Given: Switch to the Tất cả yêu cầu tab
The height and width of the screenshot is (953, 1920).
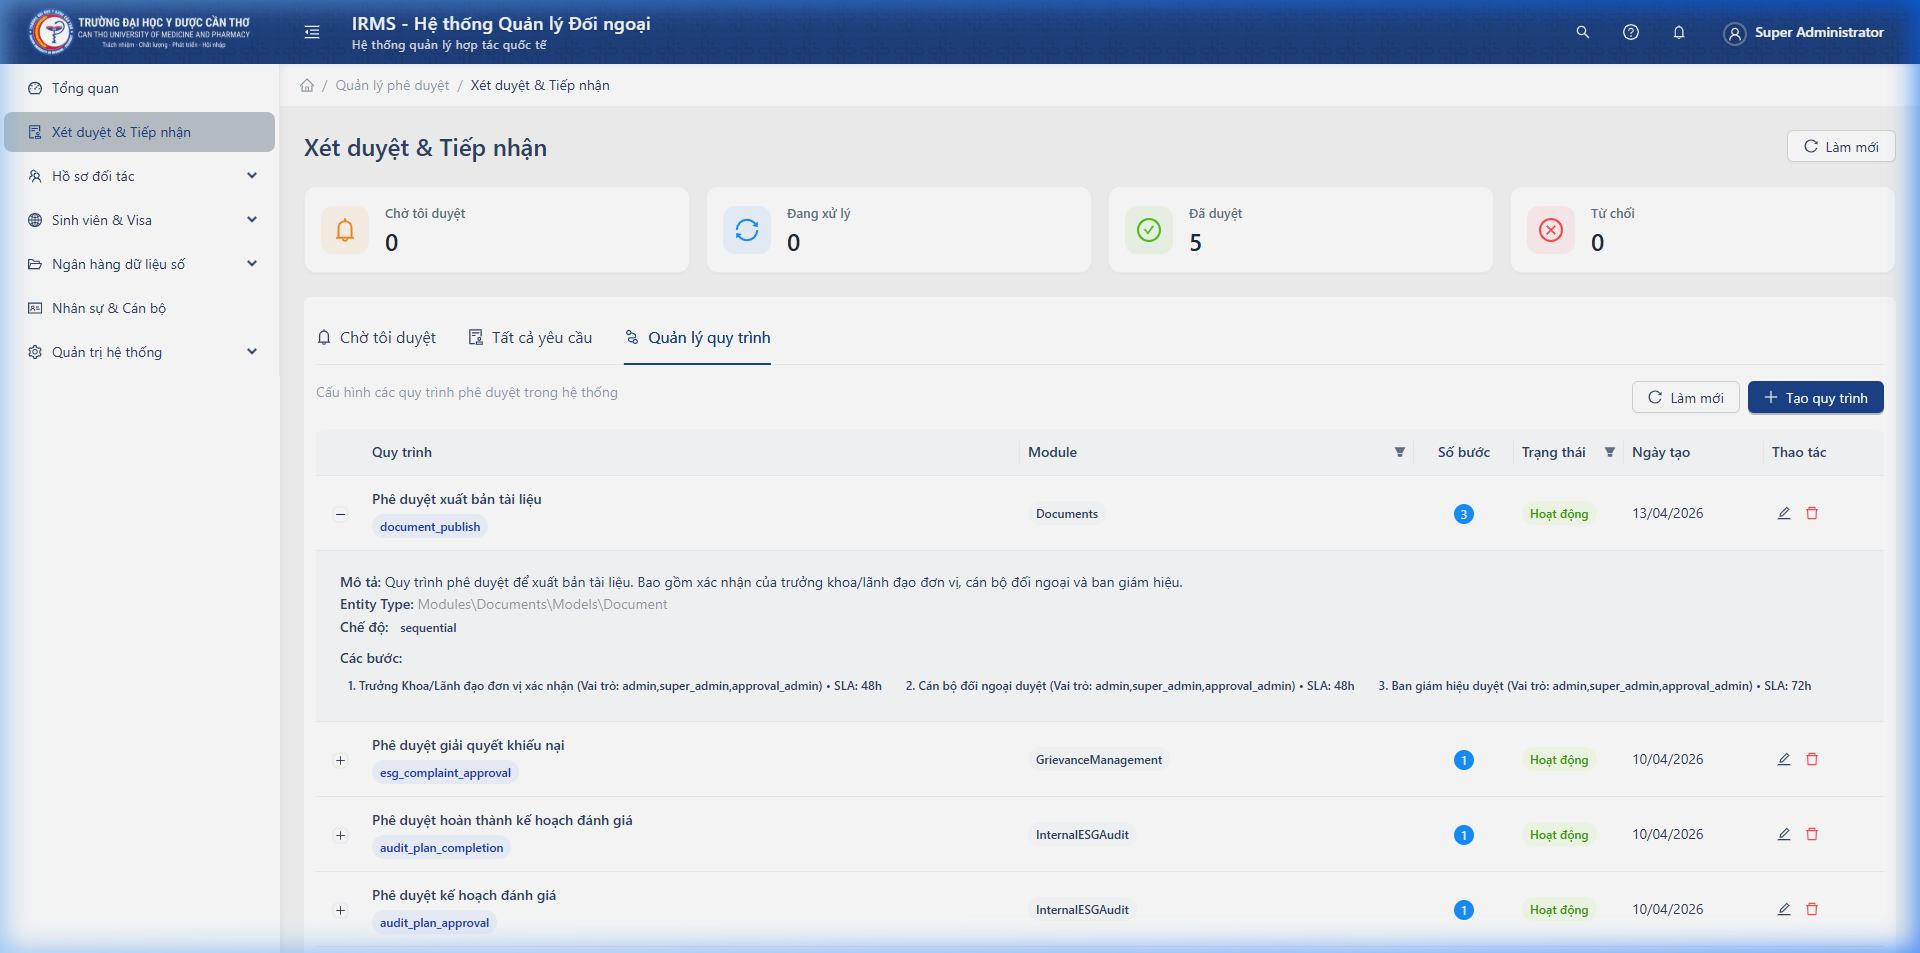Looking at the screenshot, I should [530, 338].
